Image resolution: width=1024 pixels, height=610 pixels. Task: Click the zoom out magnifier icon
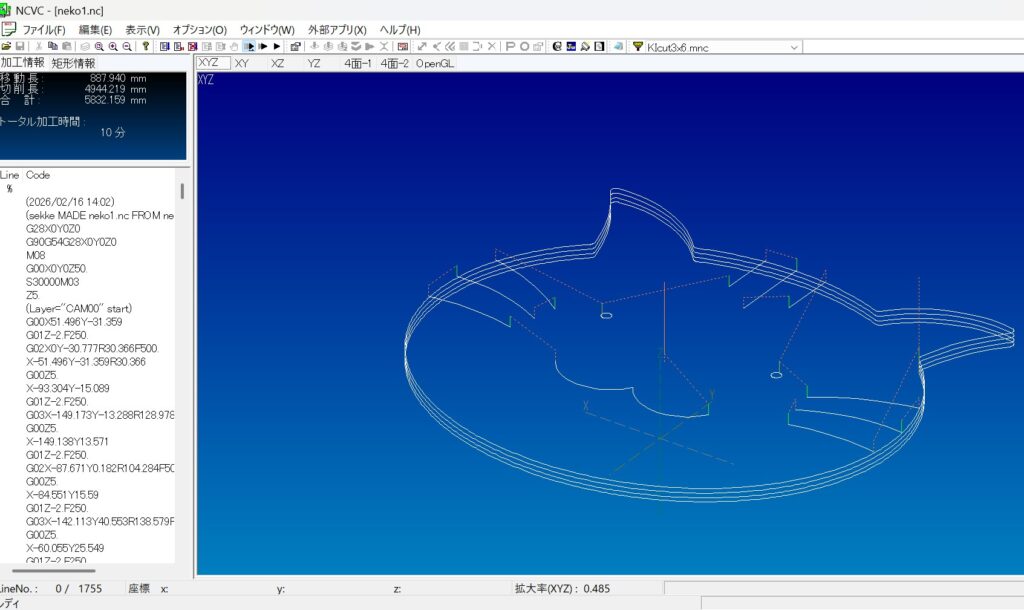click(127, 46)
